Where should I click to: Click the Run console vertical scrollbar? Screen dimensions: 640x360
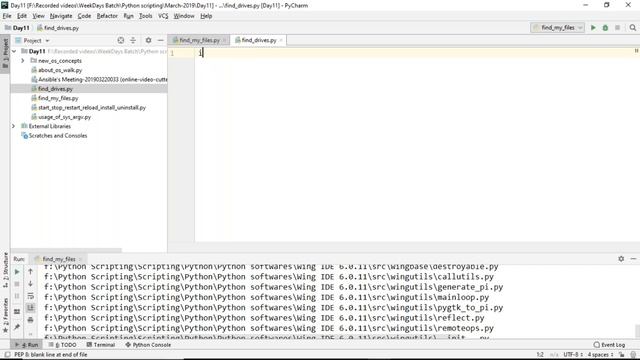637,331
